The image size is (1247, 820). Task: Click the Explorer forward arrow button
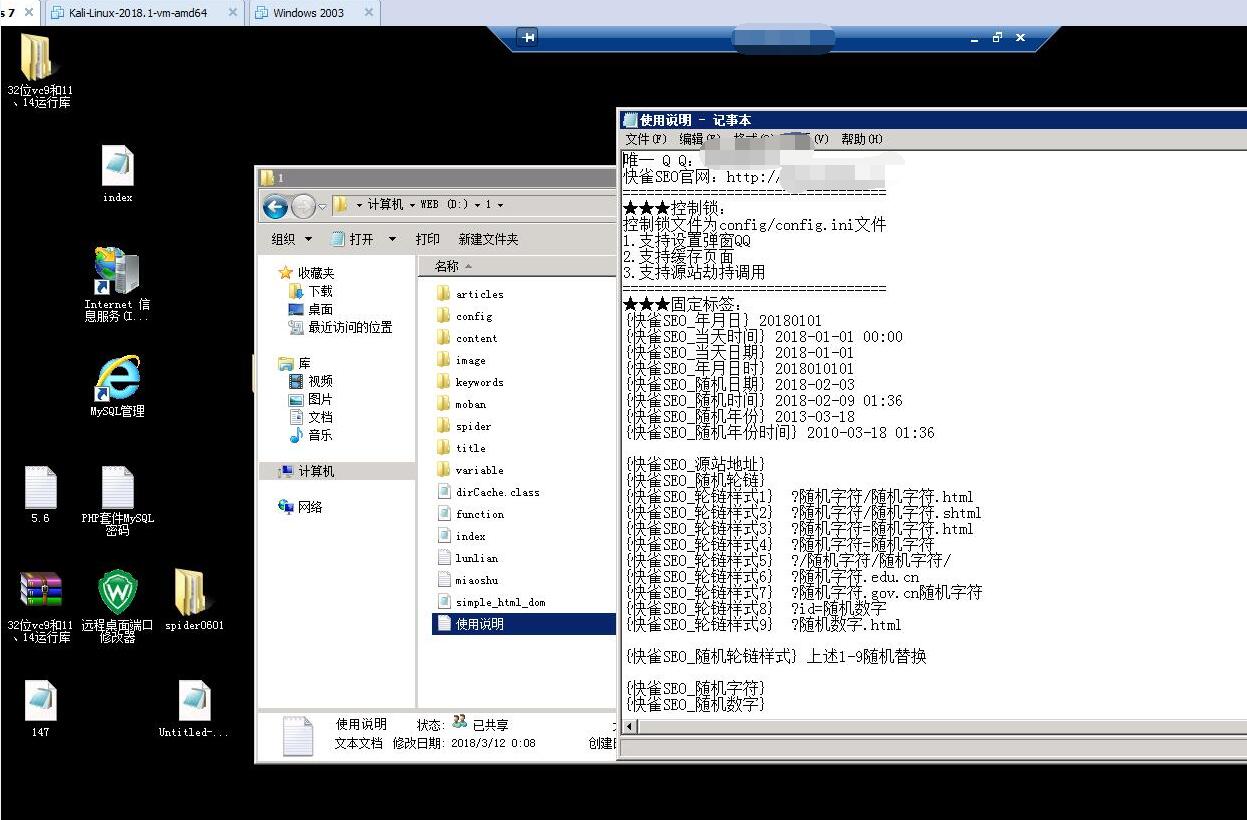[x=303, y=206]
